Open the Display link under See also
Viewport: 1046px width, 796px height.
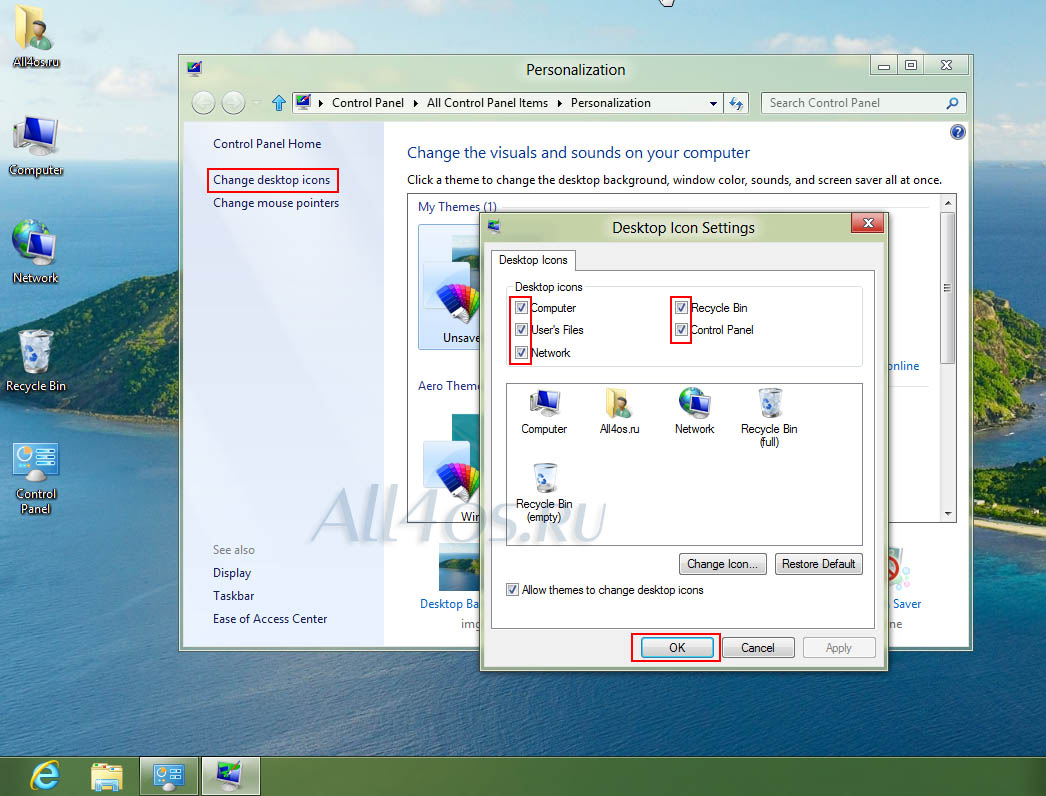(231, 573)
